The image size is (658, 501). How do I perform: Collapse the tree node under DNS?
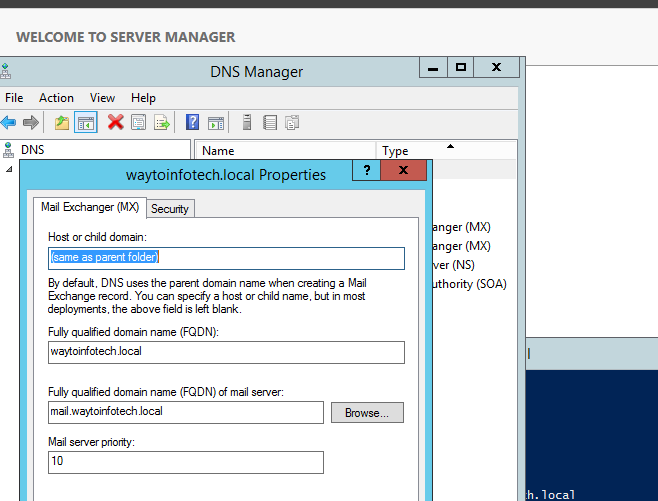point(9,169)
